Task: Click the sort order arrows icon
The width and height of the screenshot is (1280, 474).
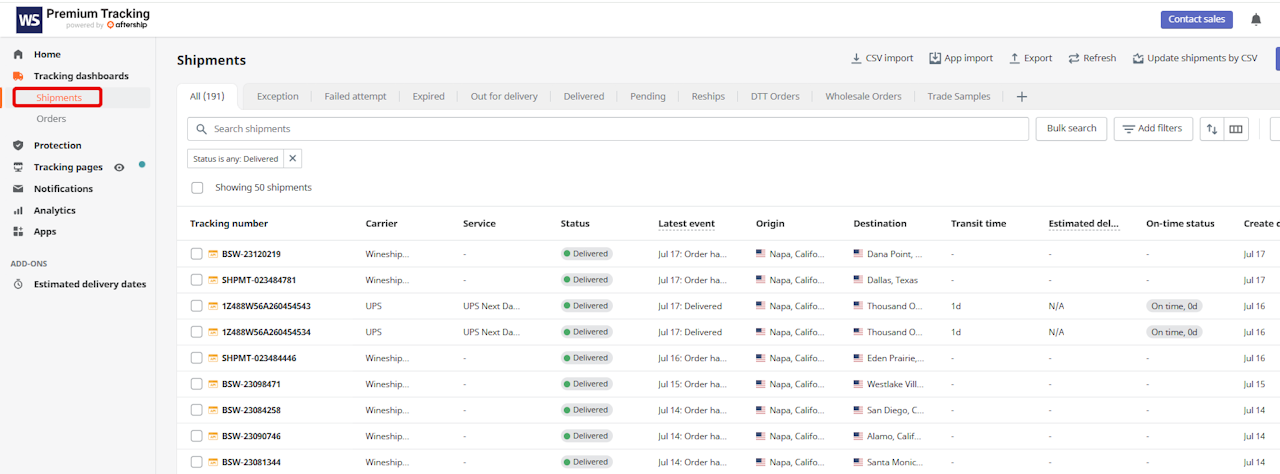Action: click(x=1212, y=129)
